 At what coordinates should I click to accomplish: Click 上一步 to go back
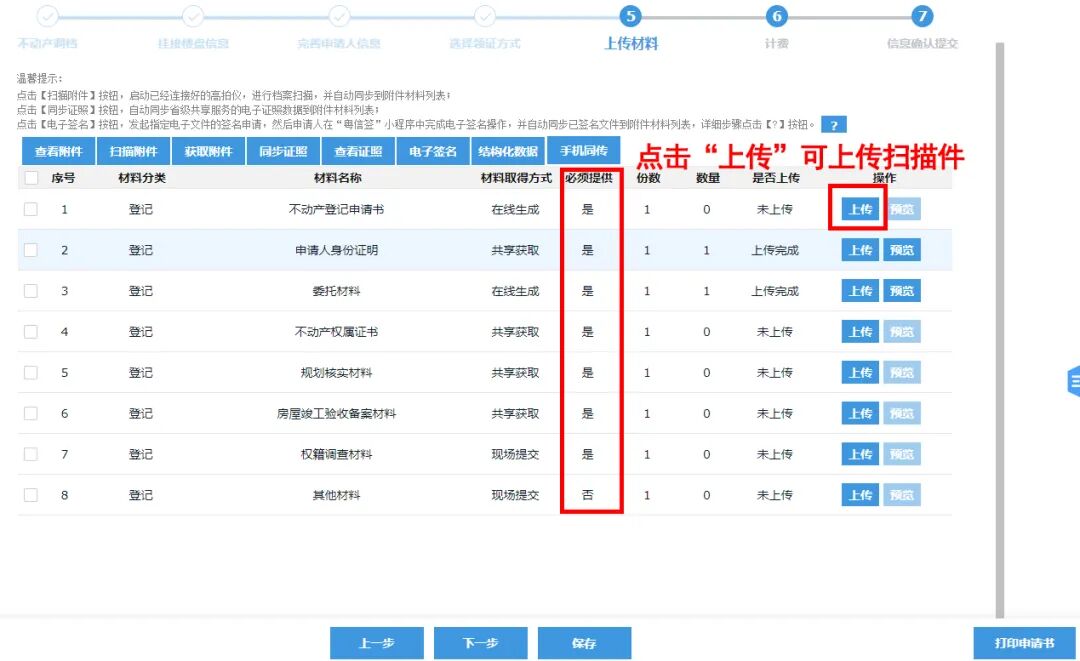pos(377,643)
